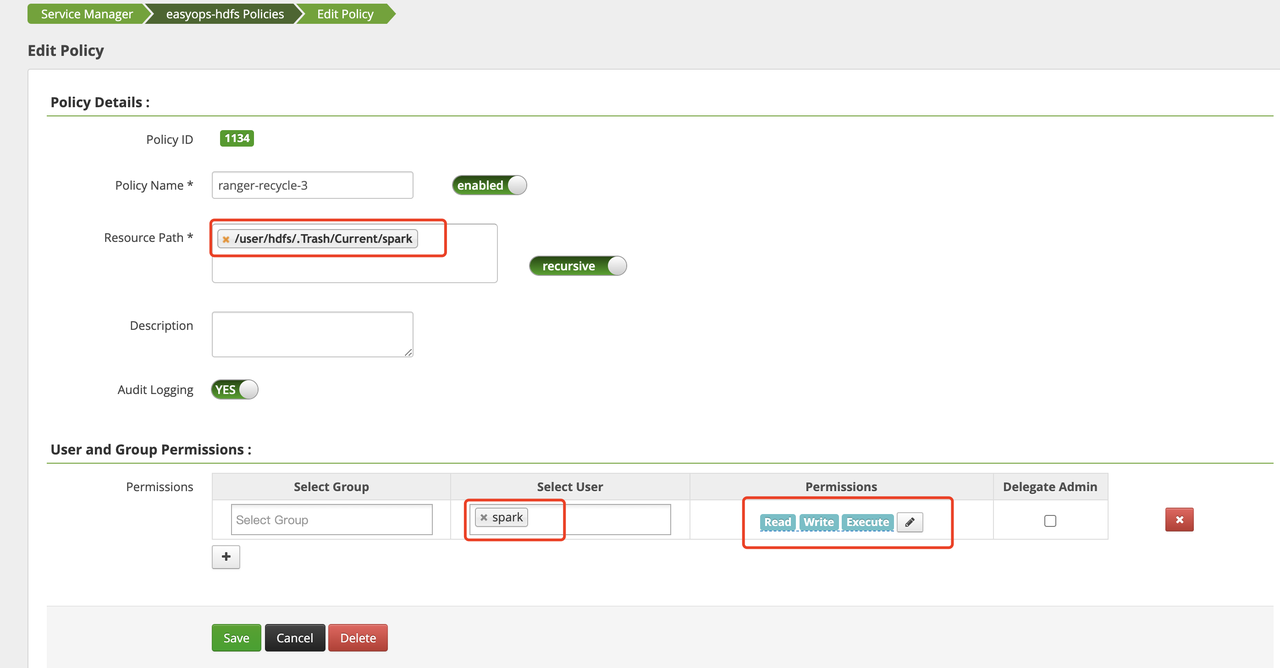Open the Select Group dropdown

[x=331, y=519]
